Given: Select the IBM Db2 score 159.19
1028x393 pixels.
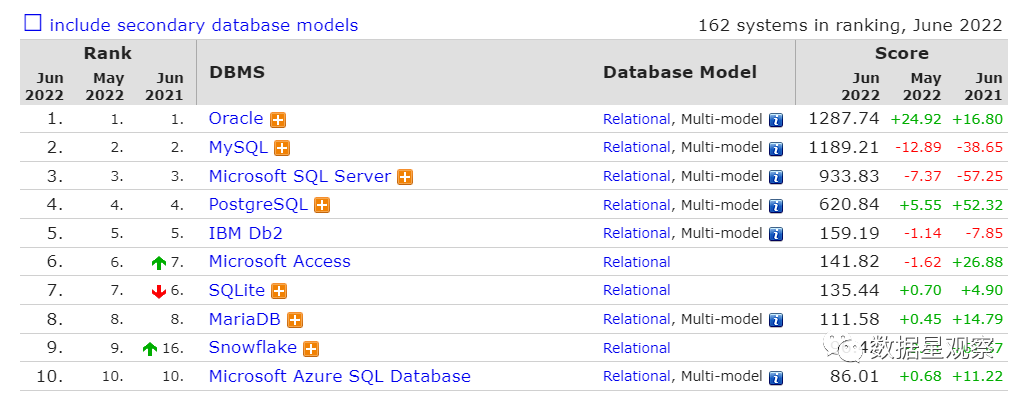Looking at the screenshot, I should click(x=849, y=233).
